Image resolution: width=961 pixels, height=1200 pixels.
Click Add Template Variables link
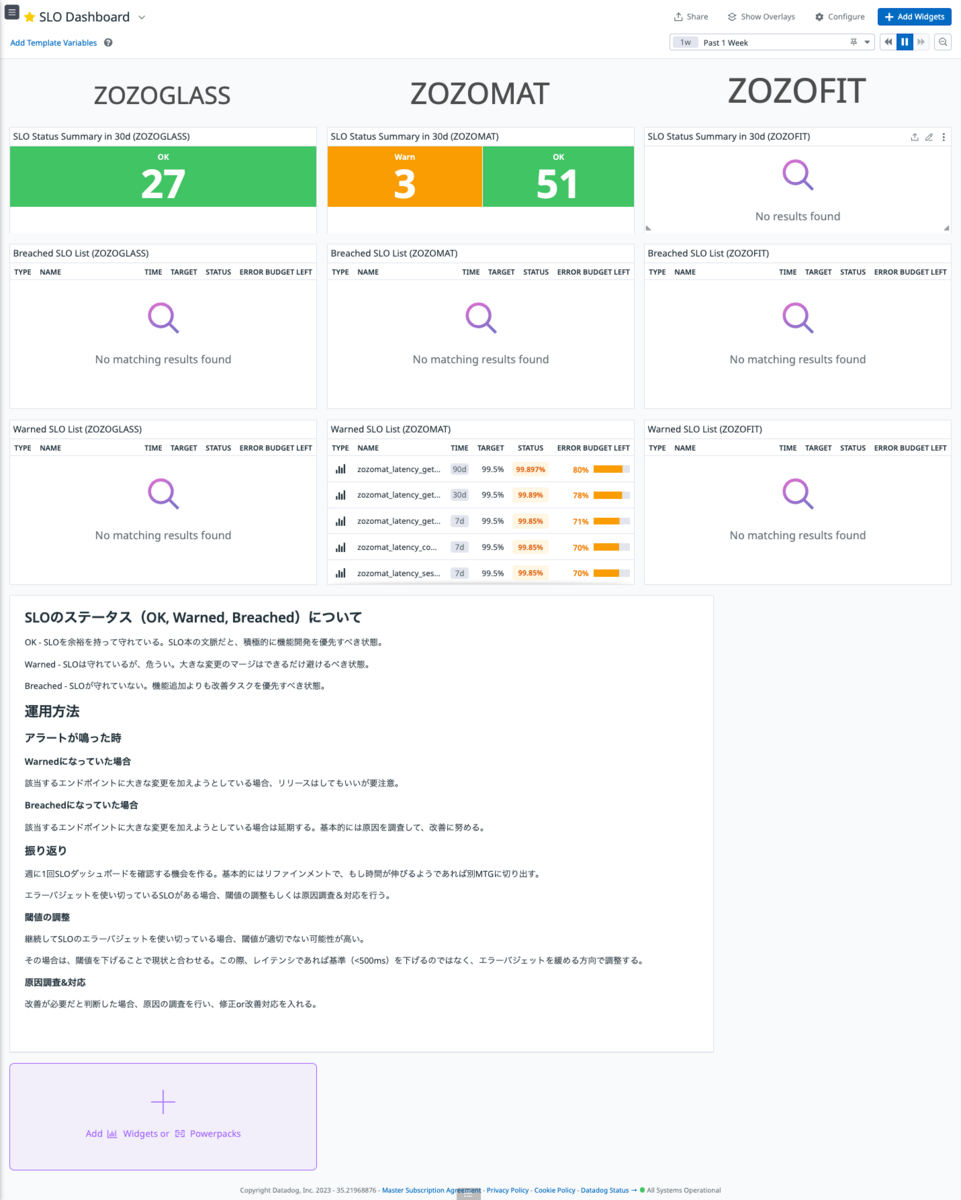(x=54, y=43)
